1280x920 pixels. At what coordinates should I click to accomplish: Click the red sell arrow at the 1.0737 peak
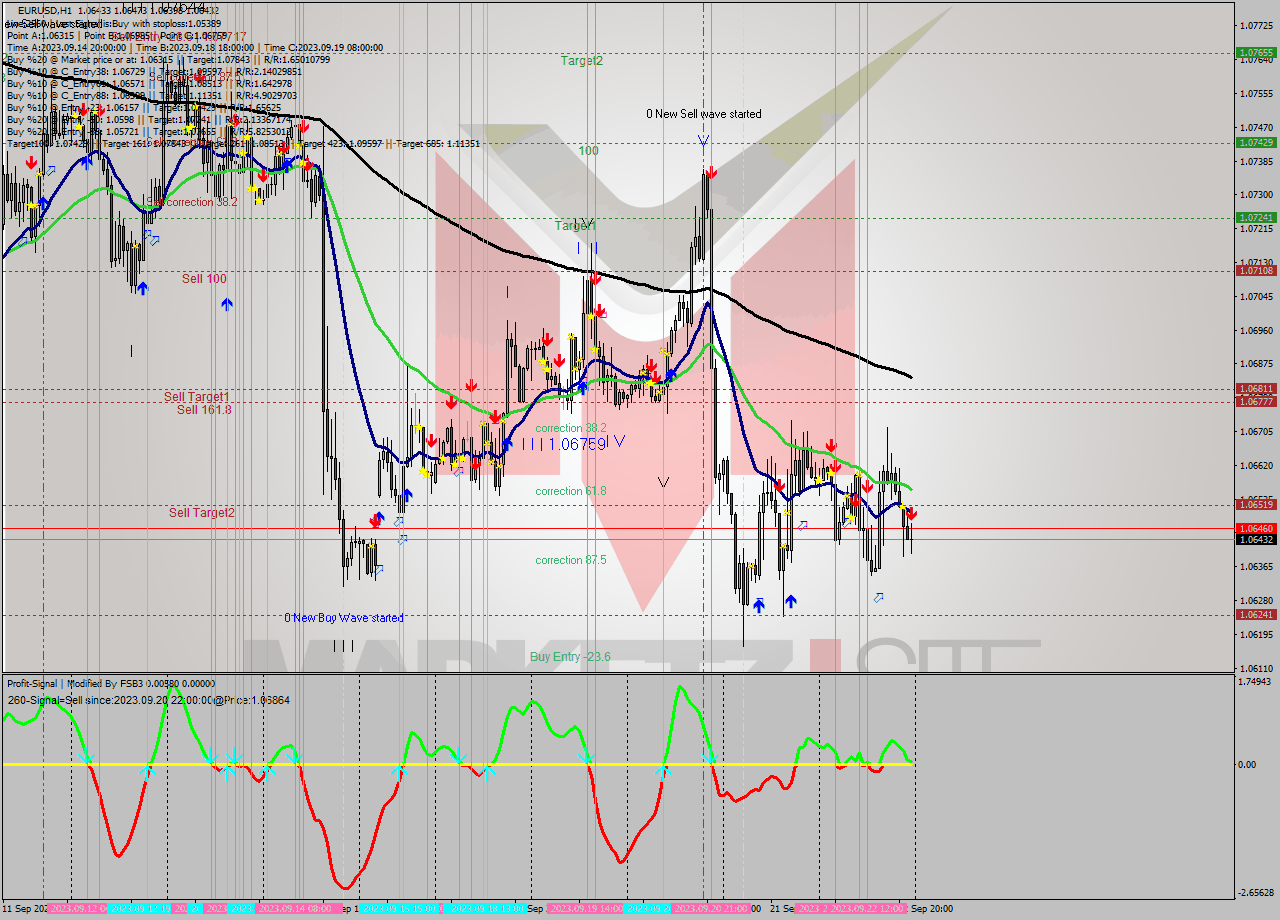pos(710,173)
